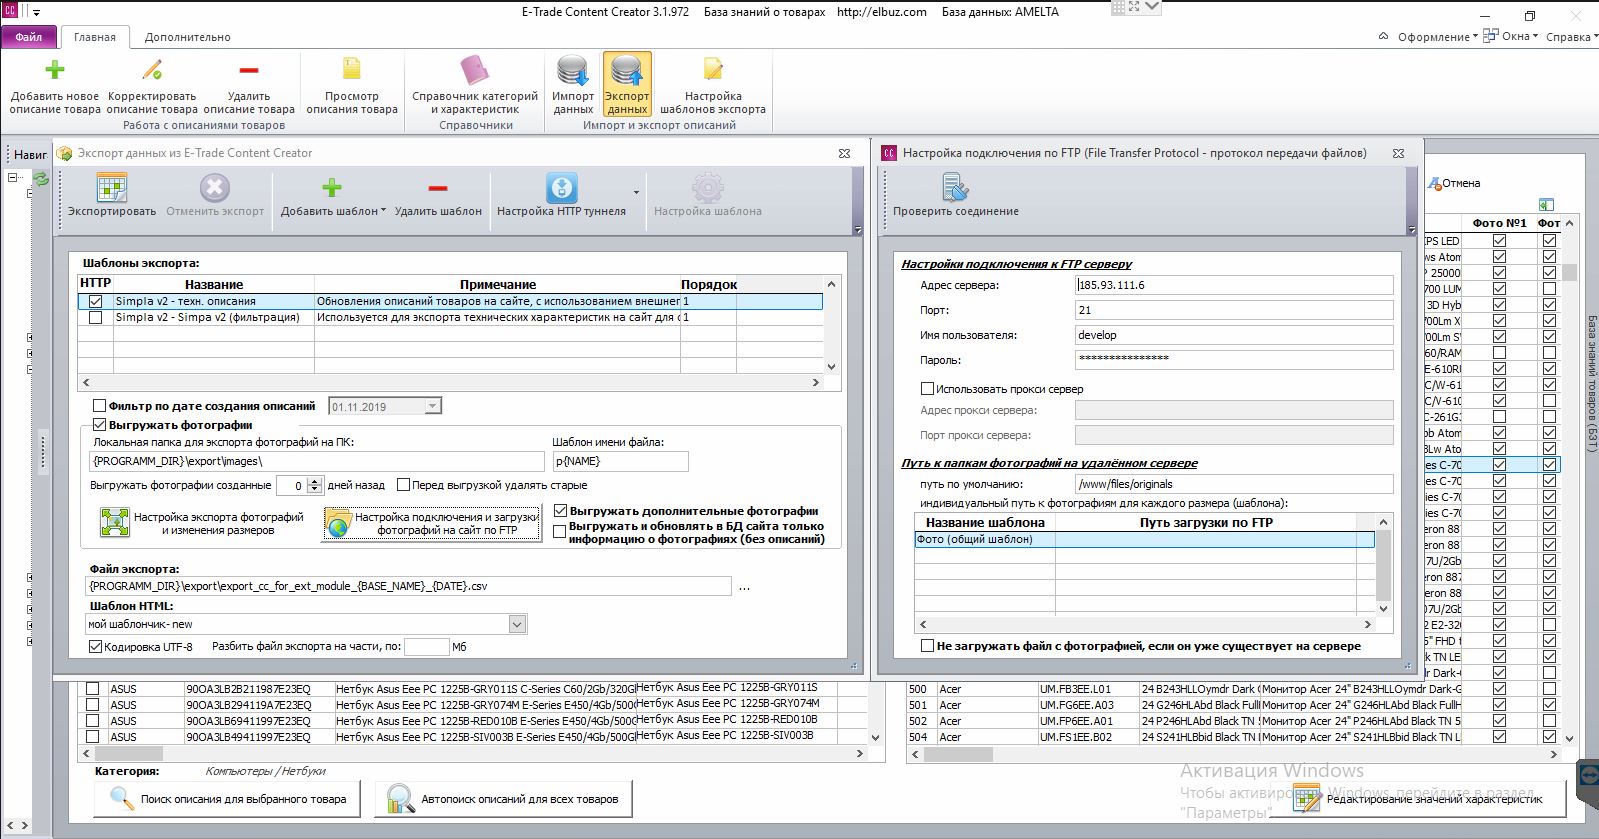Viewport: 1599px width, 839px height.
Task: Check 'Выгружать и обновлять в БД сайта только информацию' checkbox
Action: [x=560, y=532]
